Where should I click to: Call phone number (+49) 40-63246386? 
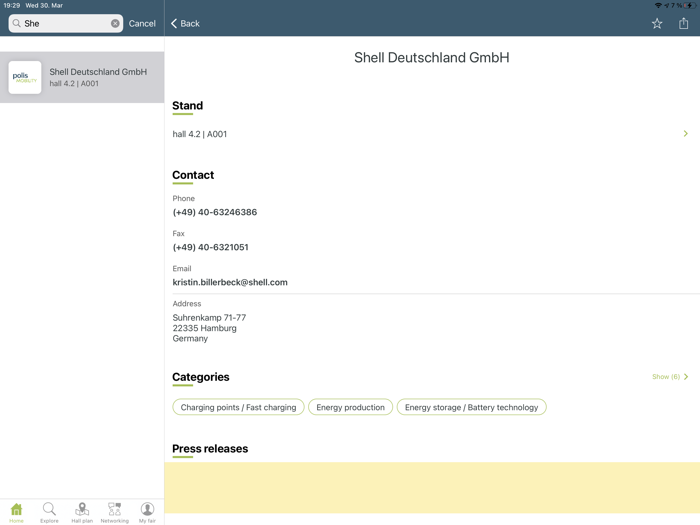[215, 212]
